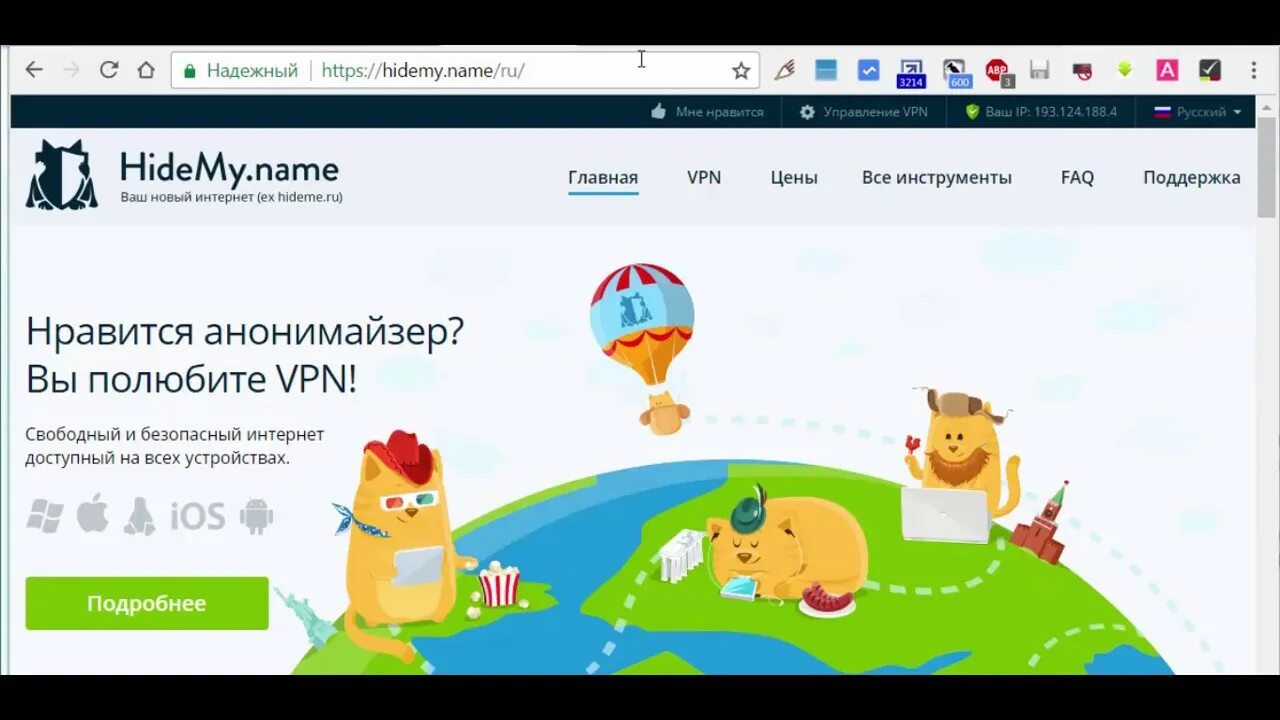1280x720 pixels.
Task: Open the extension showing badge 600
Action: pyautogui.click(x=956, y=73)
